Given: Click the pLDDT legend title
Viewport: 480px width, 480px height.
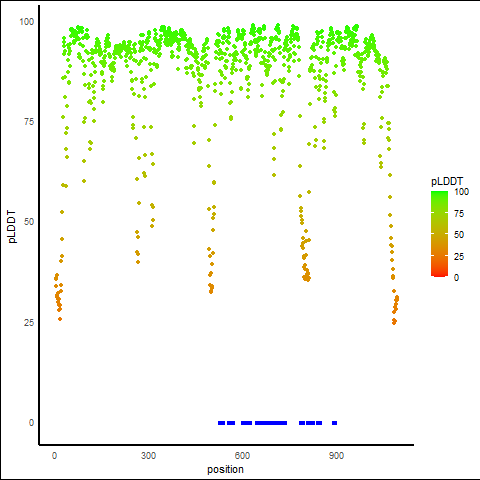Looking at the screenshot, I should (447, 182).
